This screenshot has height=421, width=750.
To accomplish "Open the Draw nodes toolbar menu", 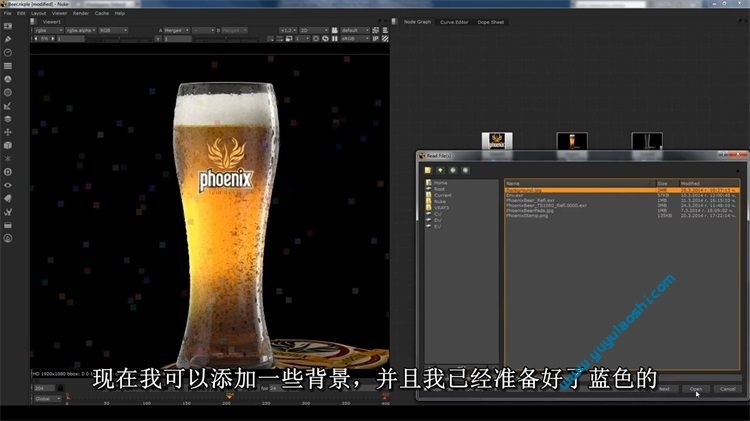I will (x=8, y=39).
